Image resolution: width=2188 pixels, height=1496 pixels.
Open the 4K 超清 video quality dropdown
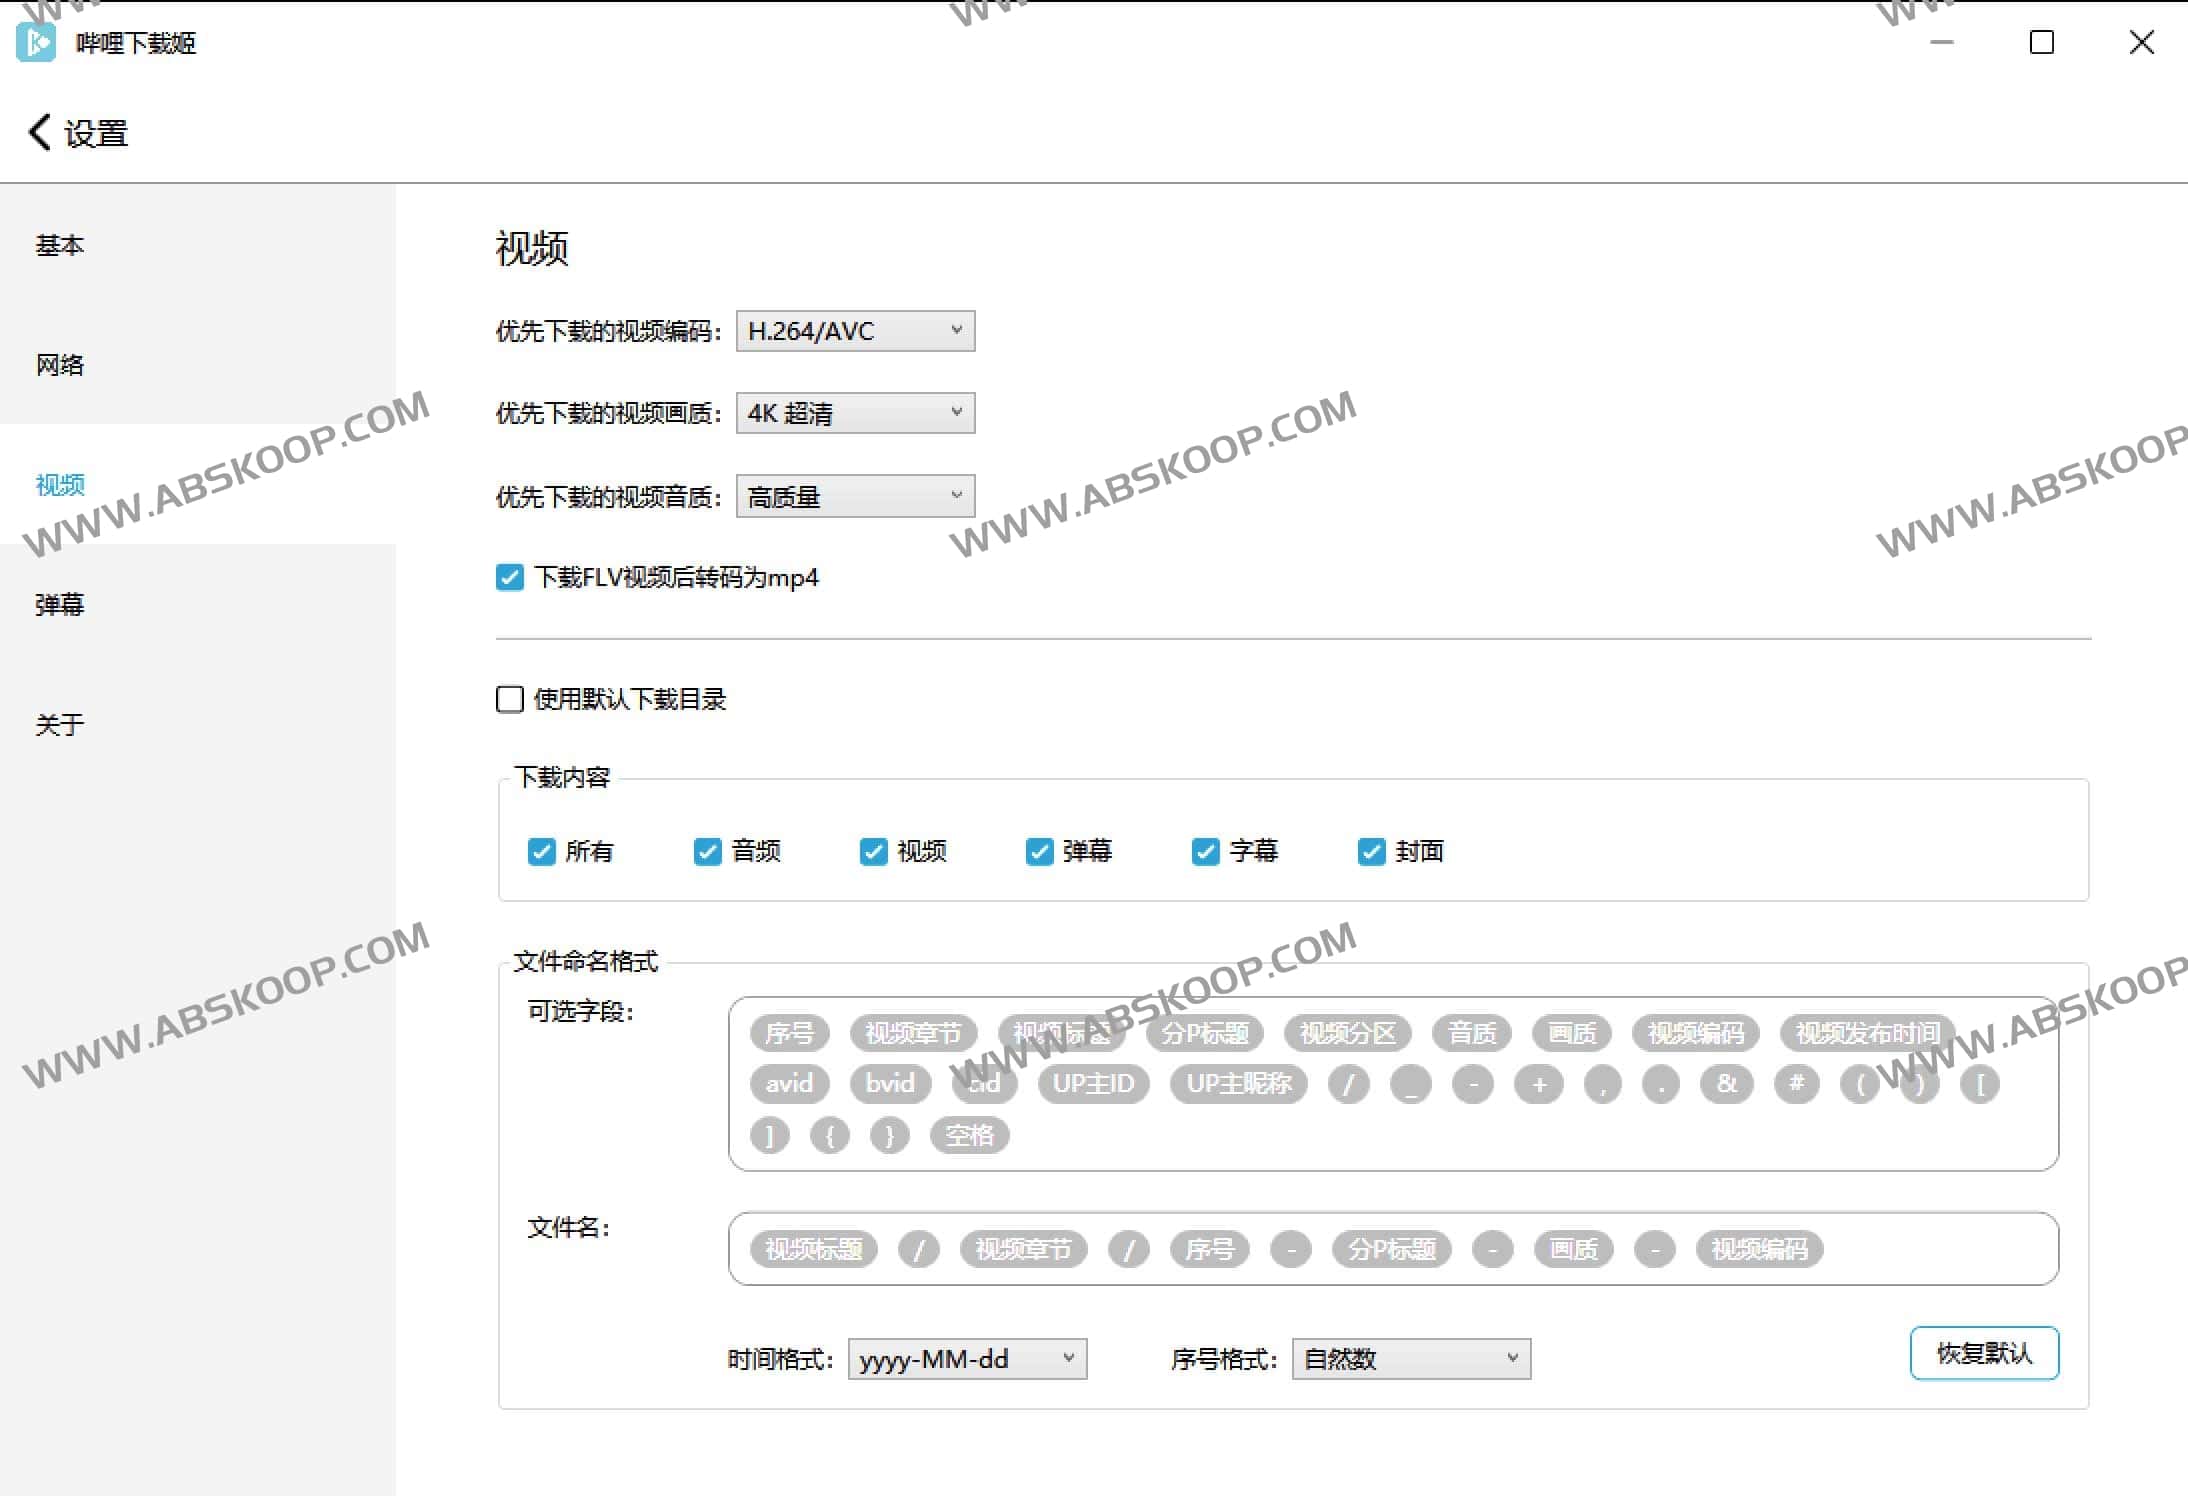point(855,413)
